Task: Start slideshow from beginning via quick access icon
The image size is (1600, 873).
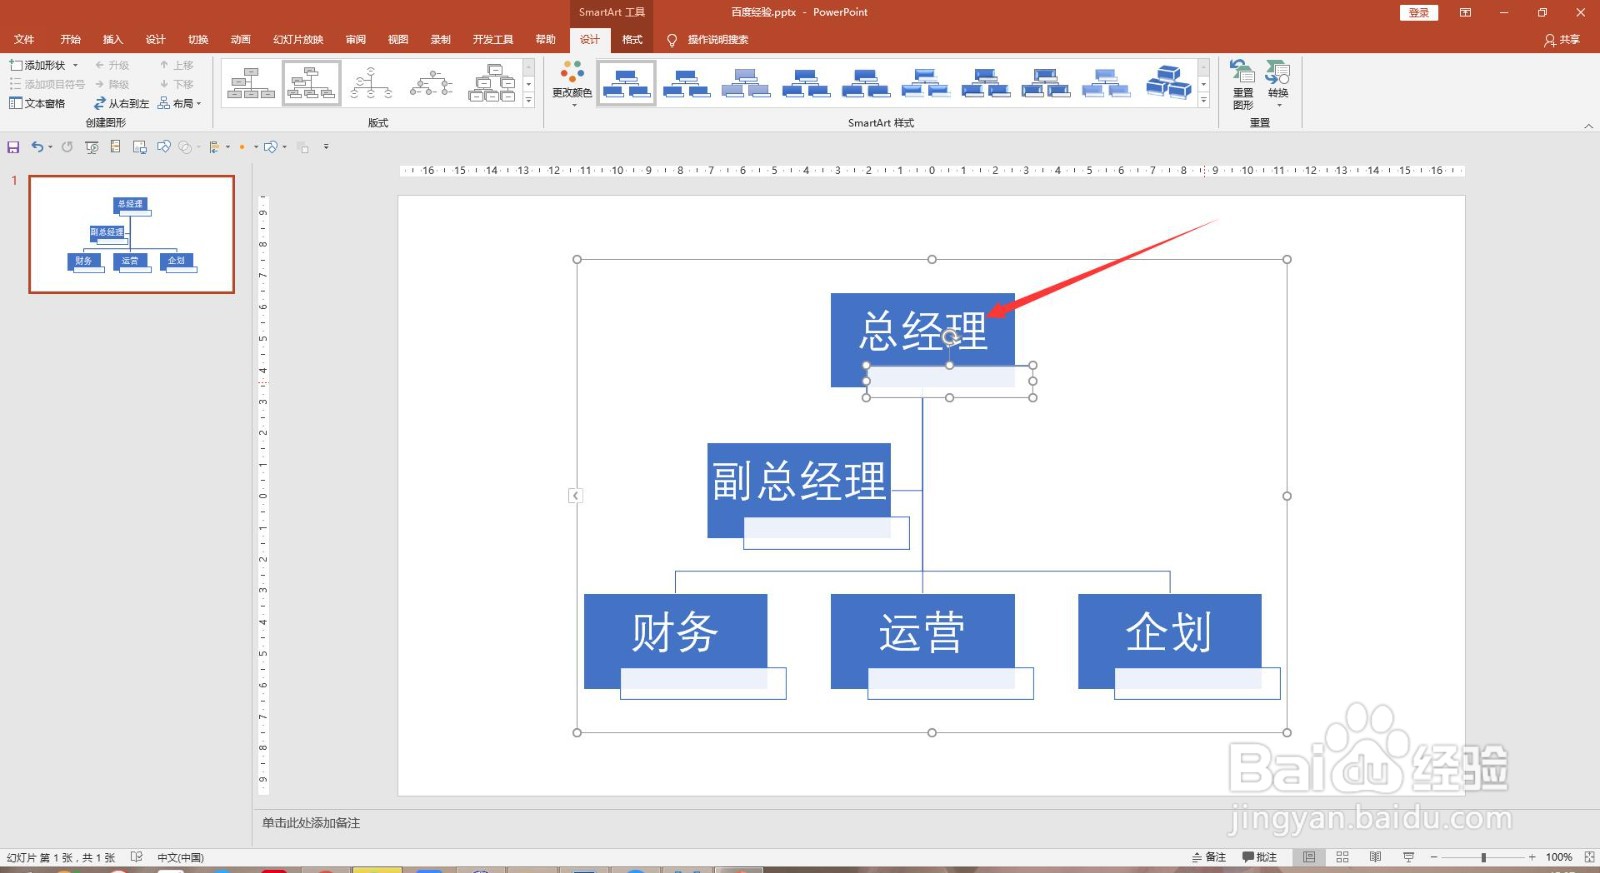Action: pos(91,147)
